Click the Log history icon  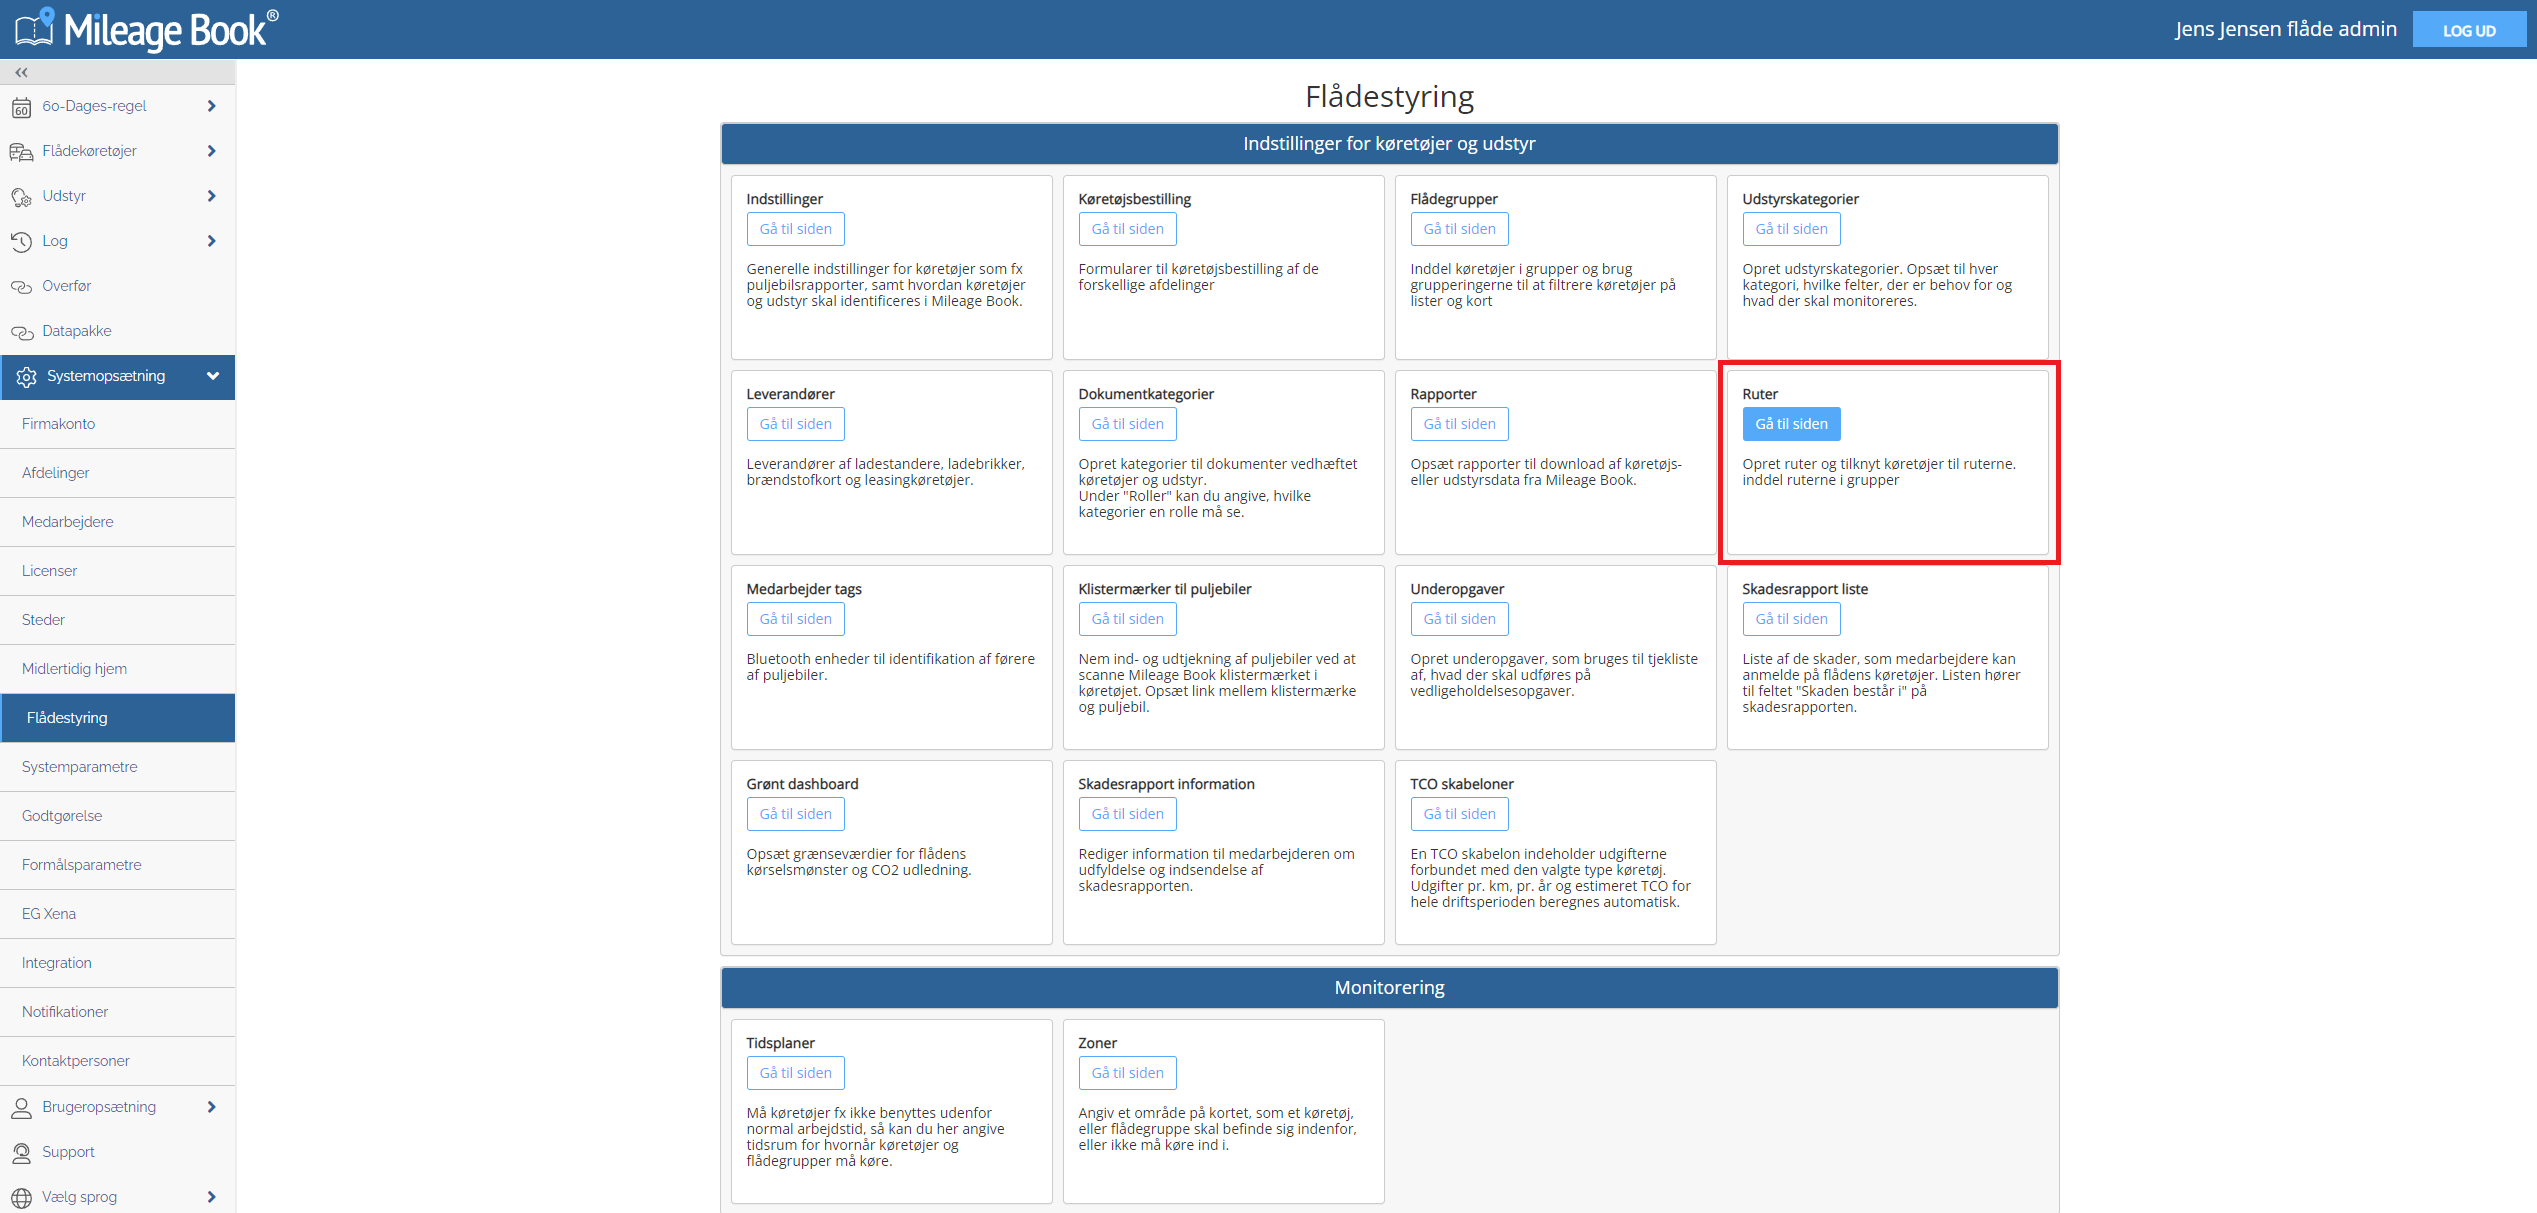(x=21, y=242)
